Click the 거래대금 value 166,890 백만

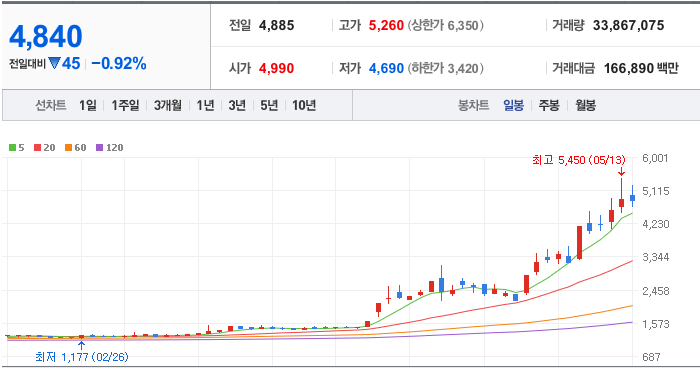[x=641, y=68]
